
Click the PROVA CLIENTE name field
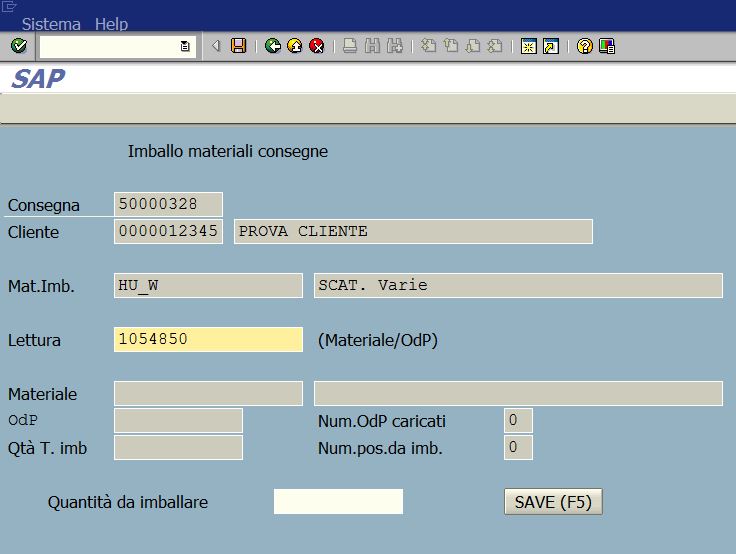coord(414,231)
